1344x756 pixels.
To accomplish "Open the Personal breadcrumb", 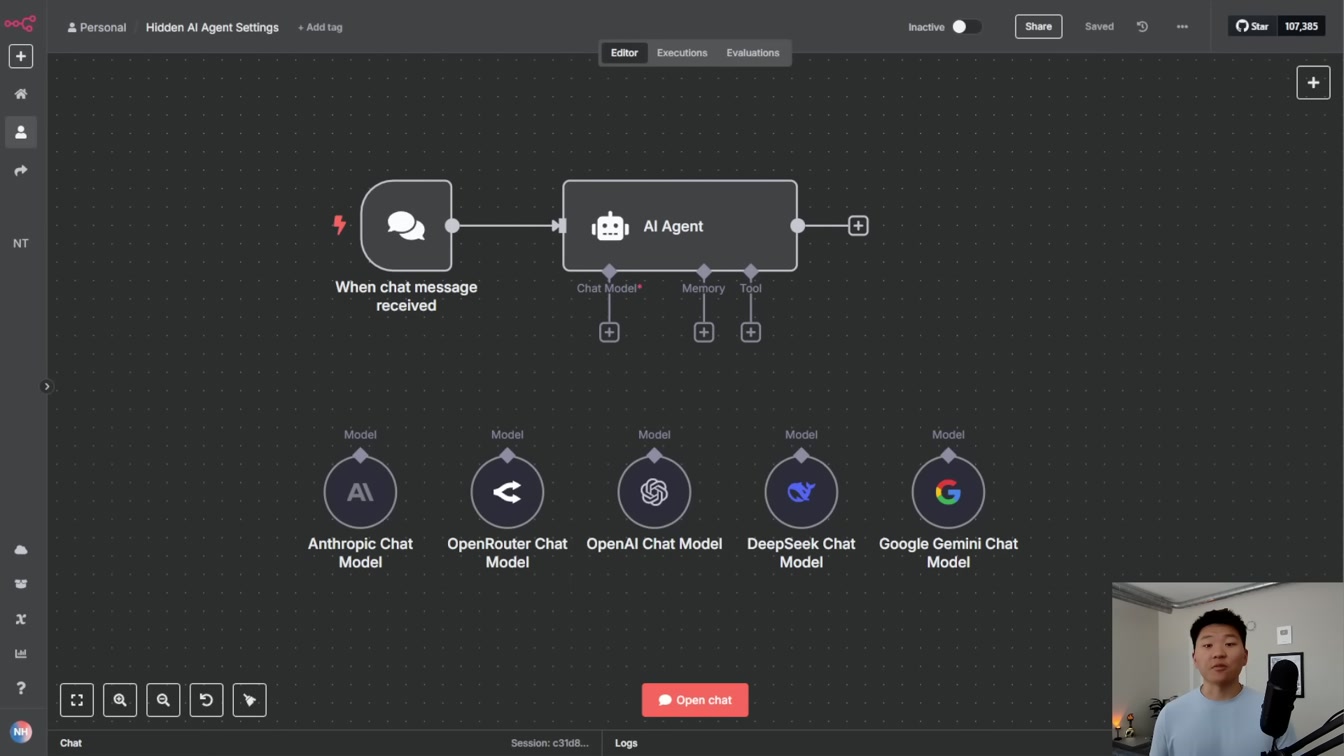I will tap(96, 27).
